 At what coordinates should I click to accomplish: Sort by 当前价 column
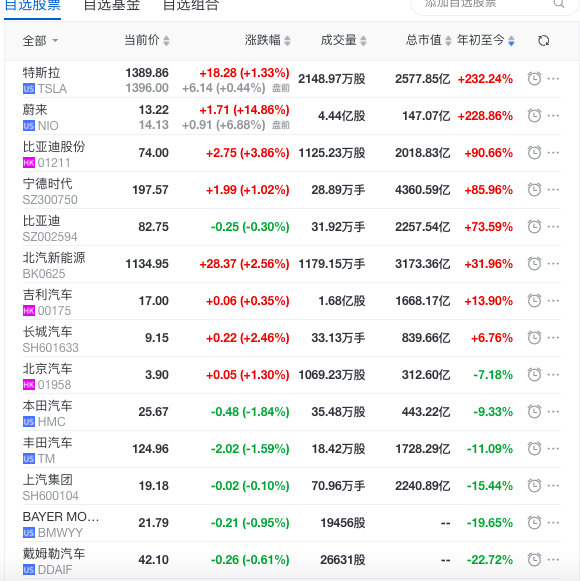pyautogui.click(x=147, y=40)
